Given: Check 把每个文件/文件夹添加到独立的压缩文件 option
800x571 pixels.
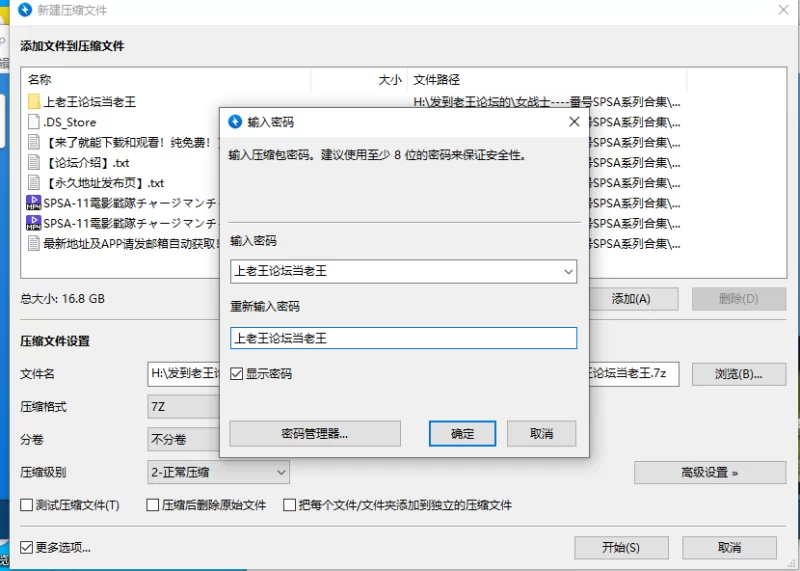Looking at the screenshot, I should coord(289,505).
